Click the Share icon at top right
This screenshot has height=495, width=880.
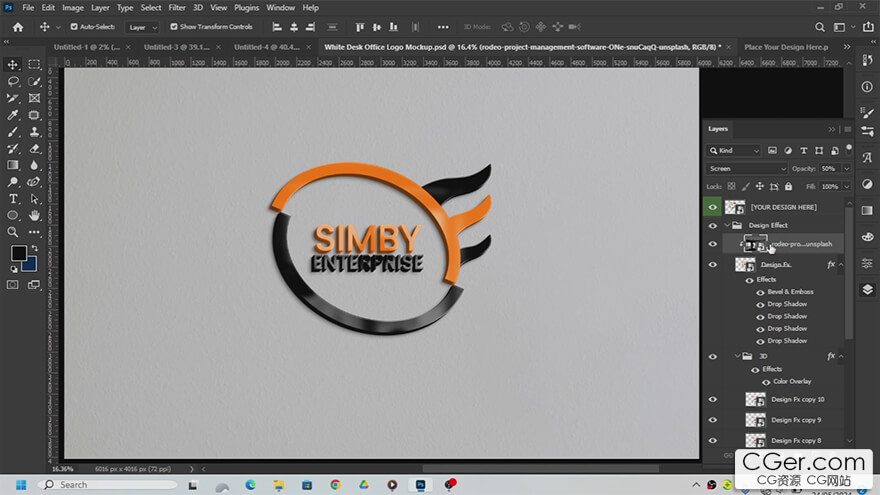[868, 27]
